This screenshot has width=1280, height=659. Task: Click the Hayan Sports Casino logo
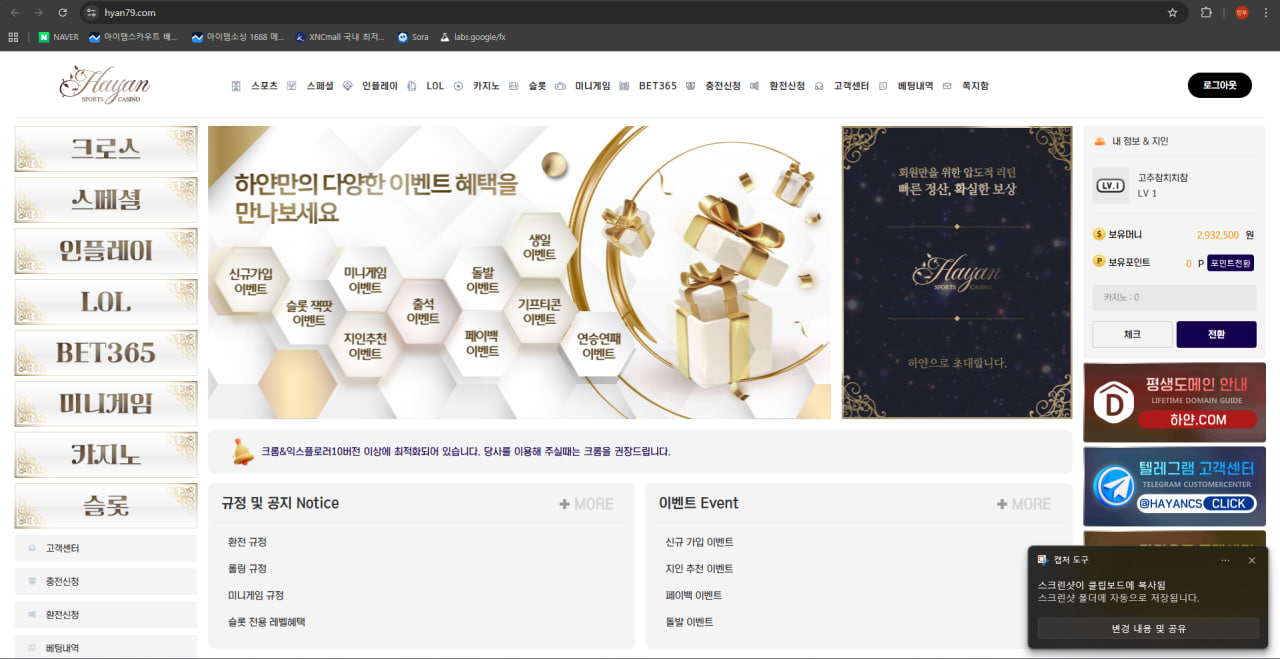104,85
